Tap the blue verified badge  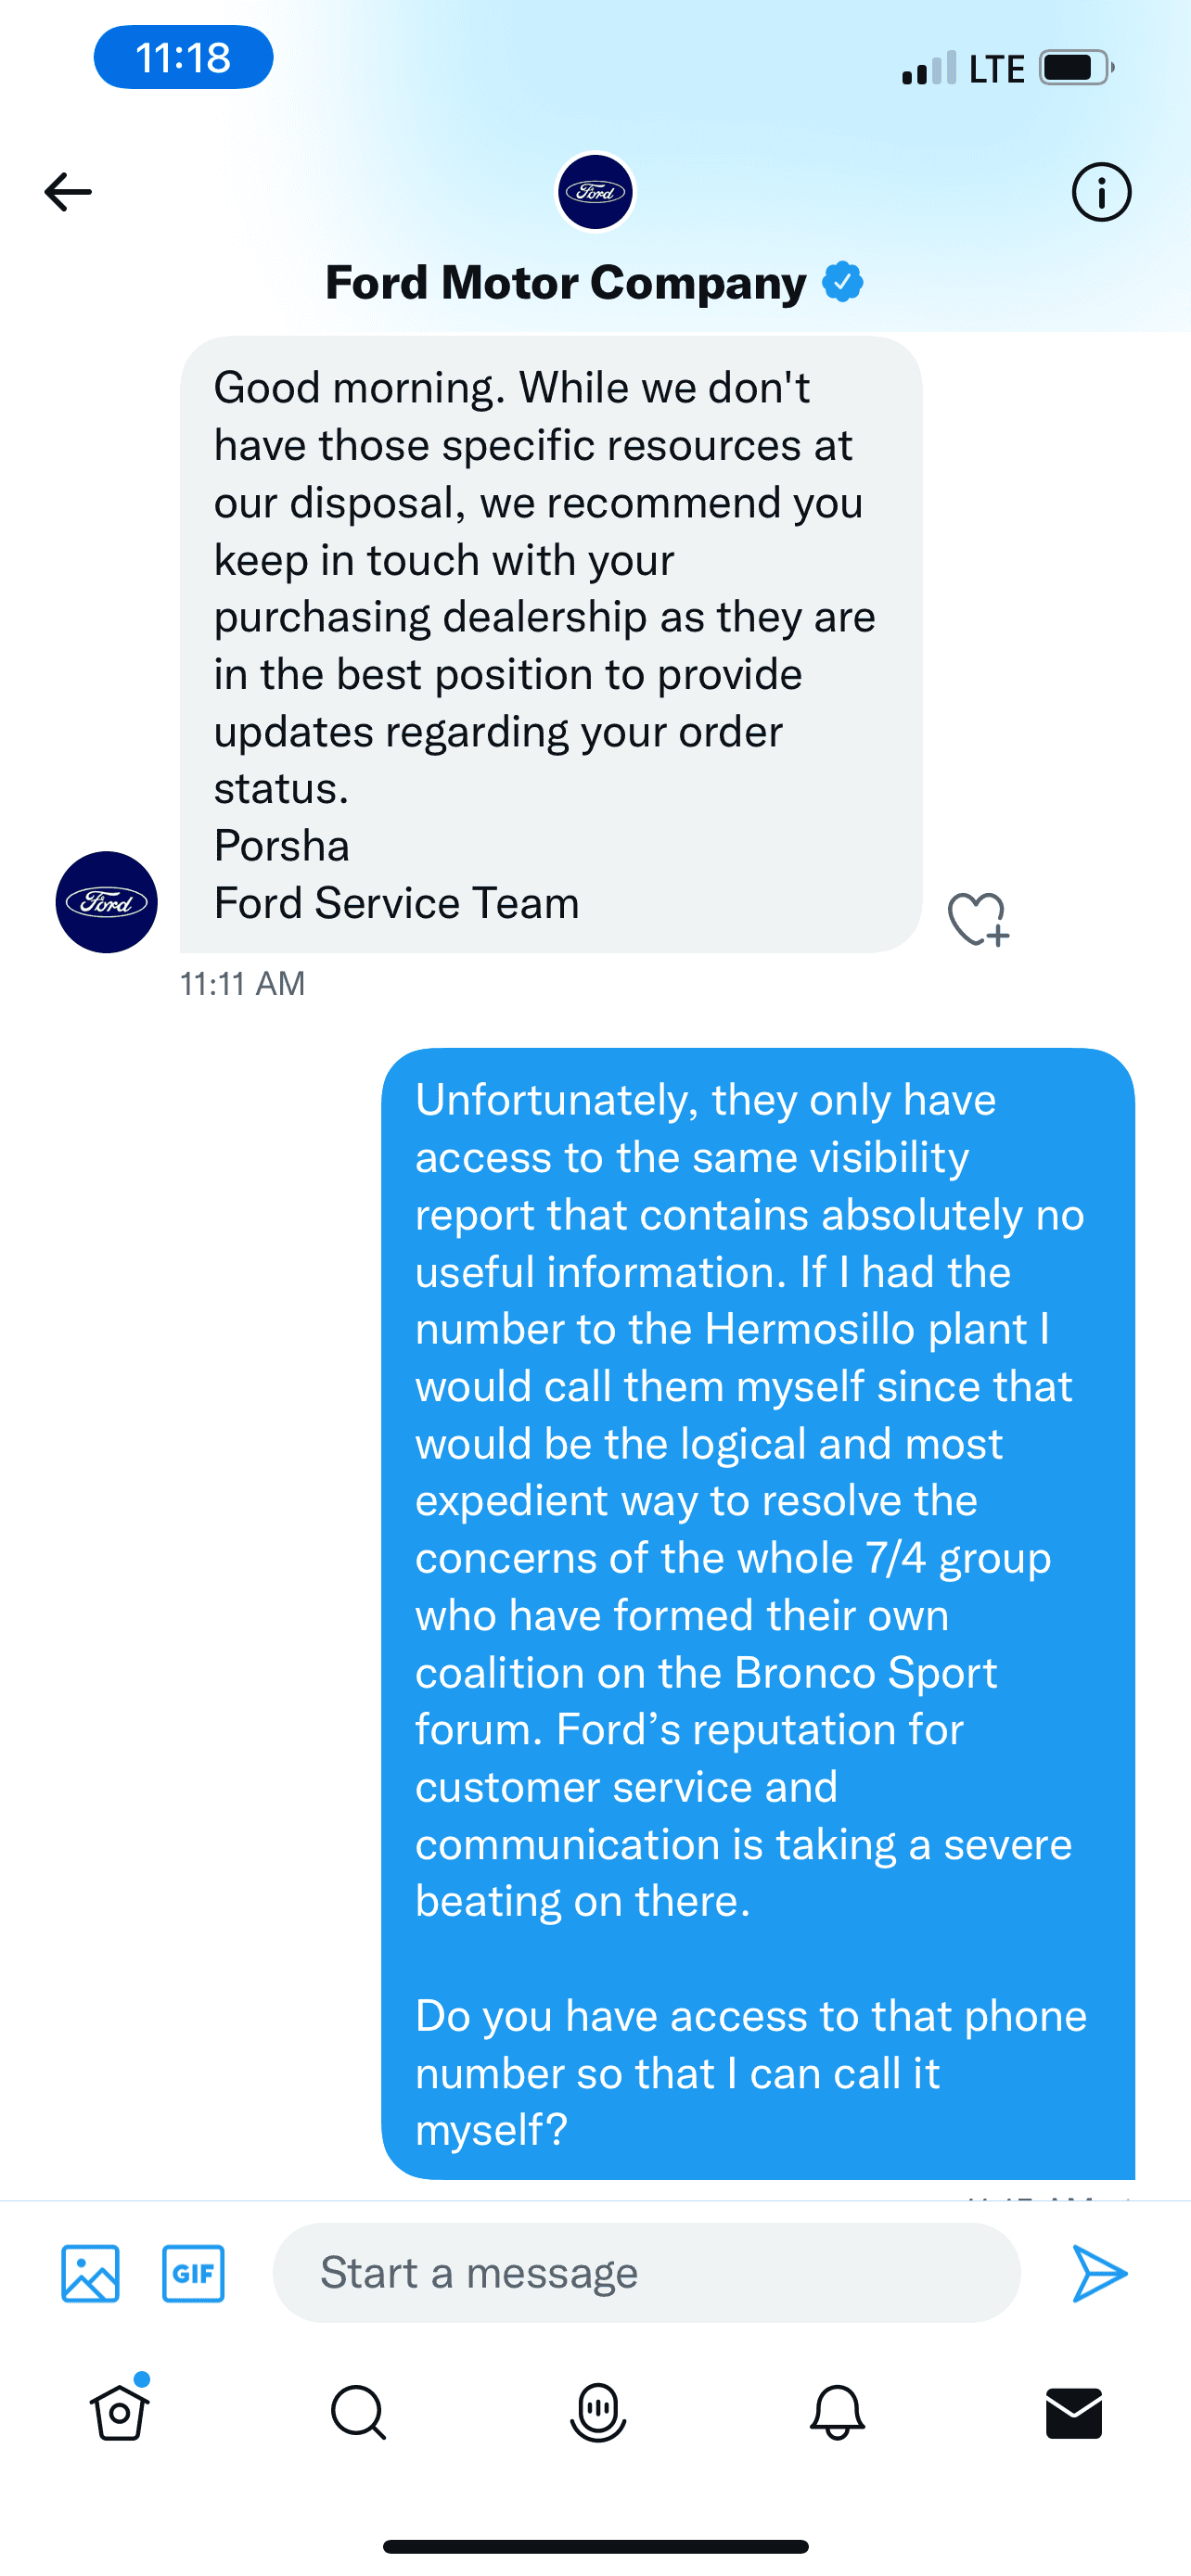(843, 282)
